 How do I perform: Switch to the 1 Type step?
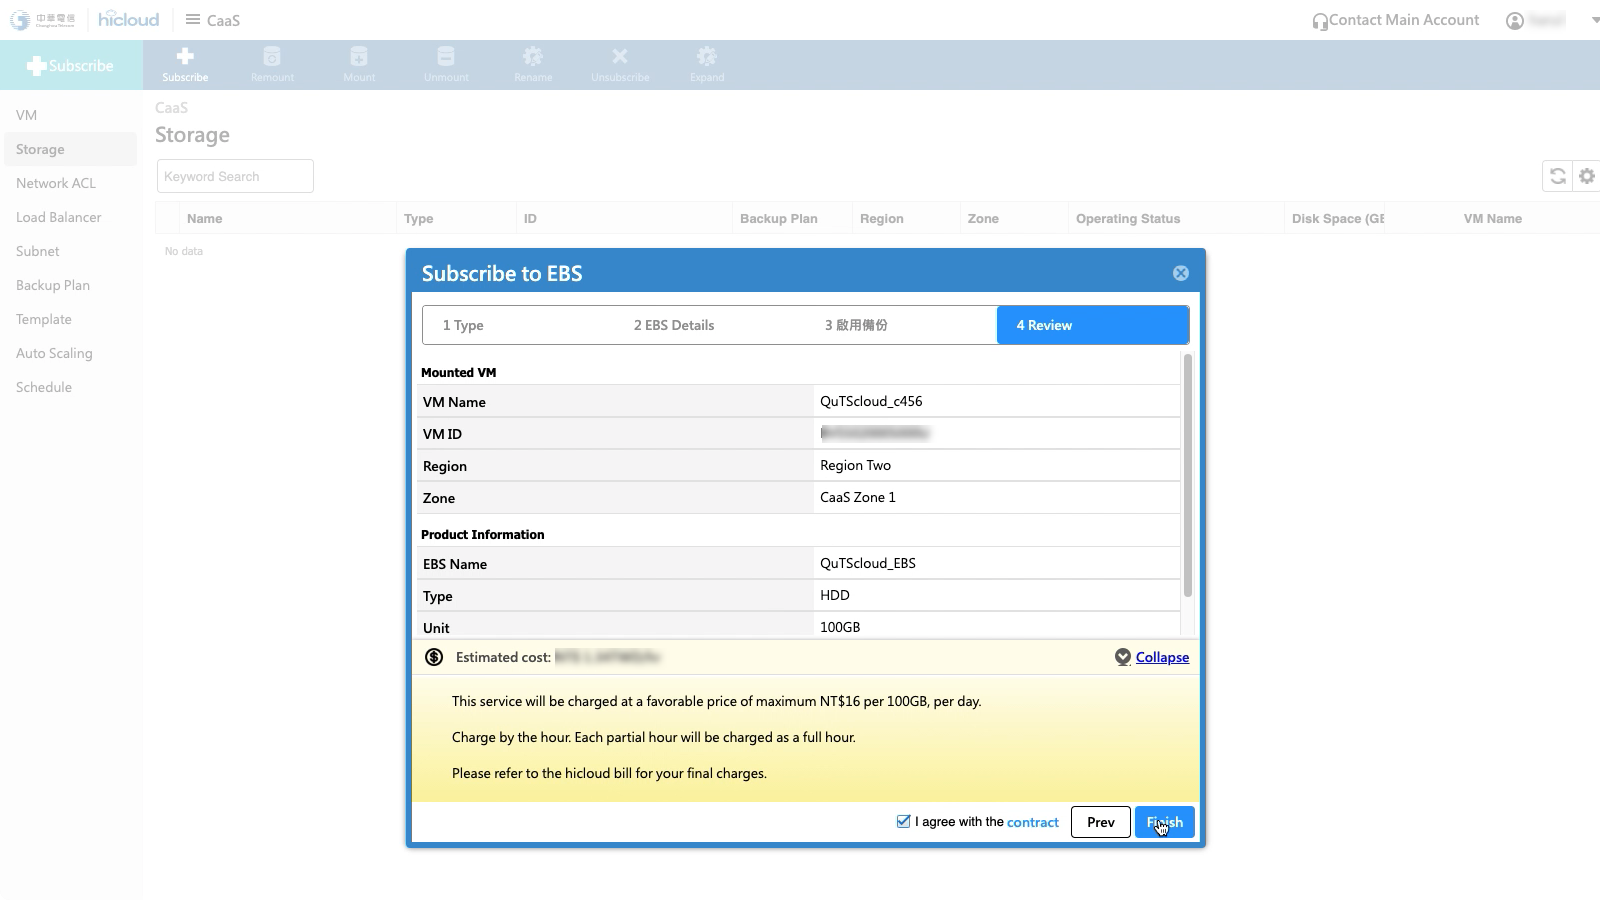click(463, 325)
